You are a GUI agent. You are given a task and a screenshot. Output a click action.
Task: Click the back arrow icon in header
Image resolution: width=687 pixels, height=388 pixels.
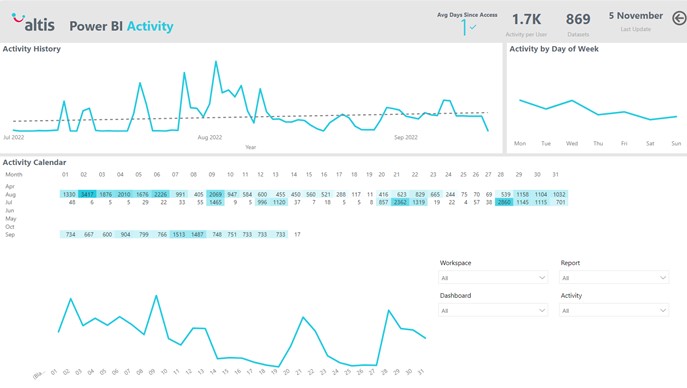679,18
